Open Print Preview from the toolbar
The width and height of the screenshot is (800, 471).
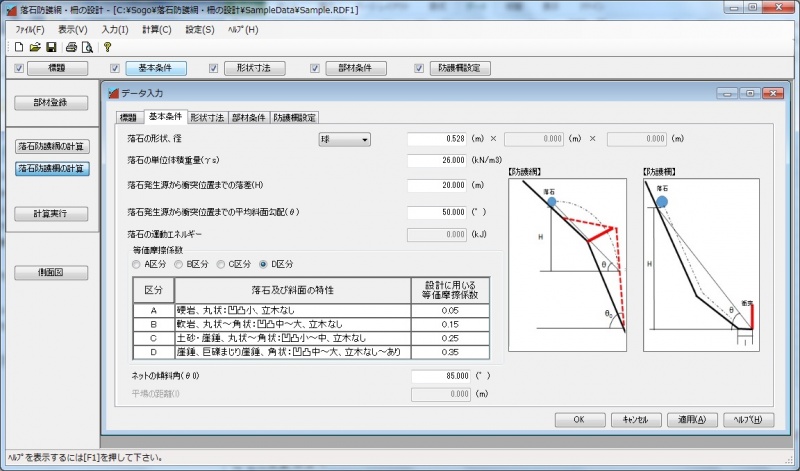click(x=86, y=47)
